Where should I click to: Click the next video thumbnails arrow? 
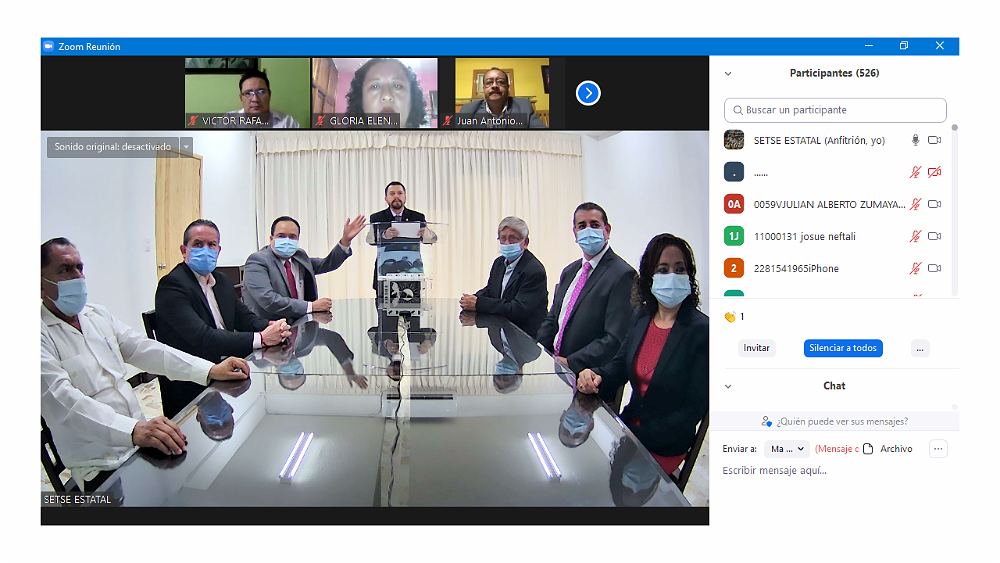(588, 93)
